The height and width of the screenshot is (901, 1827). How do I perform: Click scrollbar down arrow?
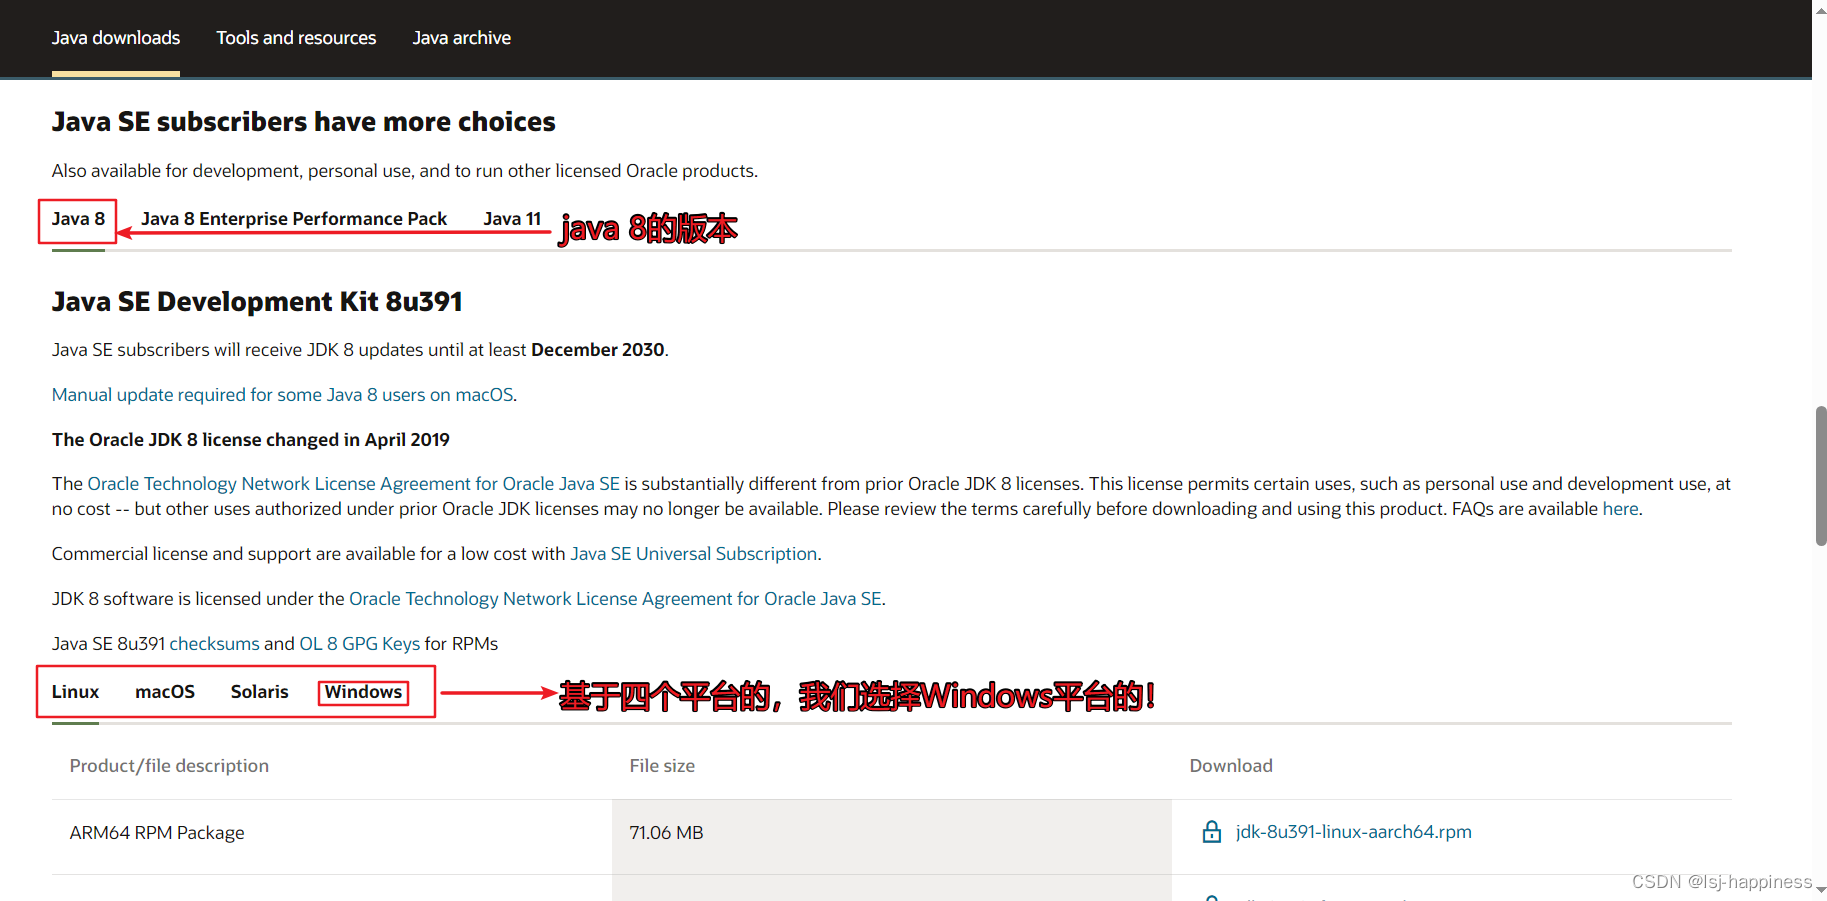click(1821, 889)
